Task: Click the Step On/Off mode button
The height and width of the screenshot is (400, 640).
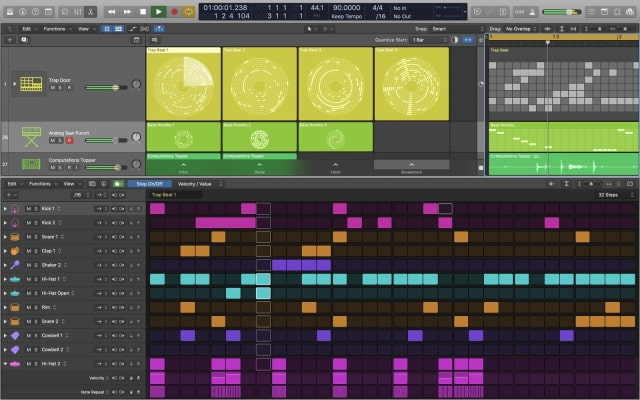Action: pyautogui.click(x=149, y=184)
